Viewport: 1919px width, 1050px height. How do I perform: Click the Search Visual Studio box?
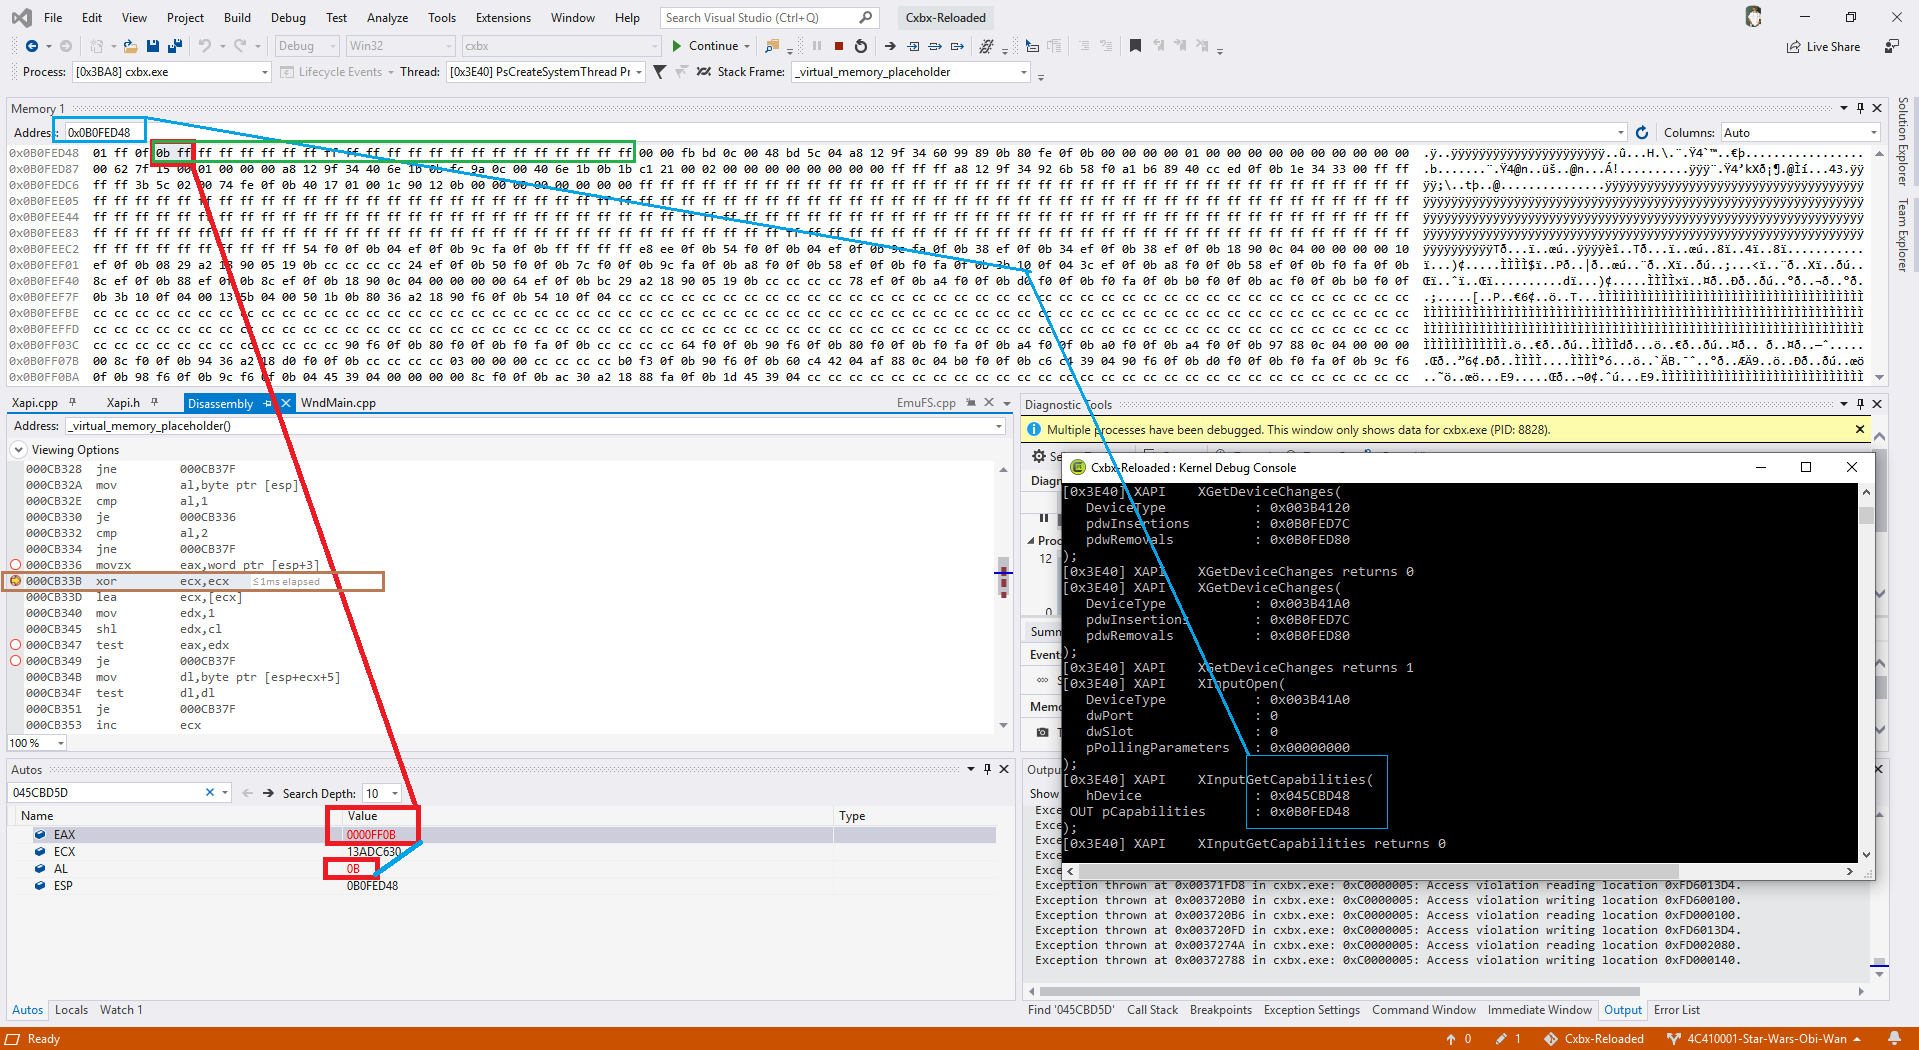[770, 18]
